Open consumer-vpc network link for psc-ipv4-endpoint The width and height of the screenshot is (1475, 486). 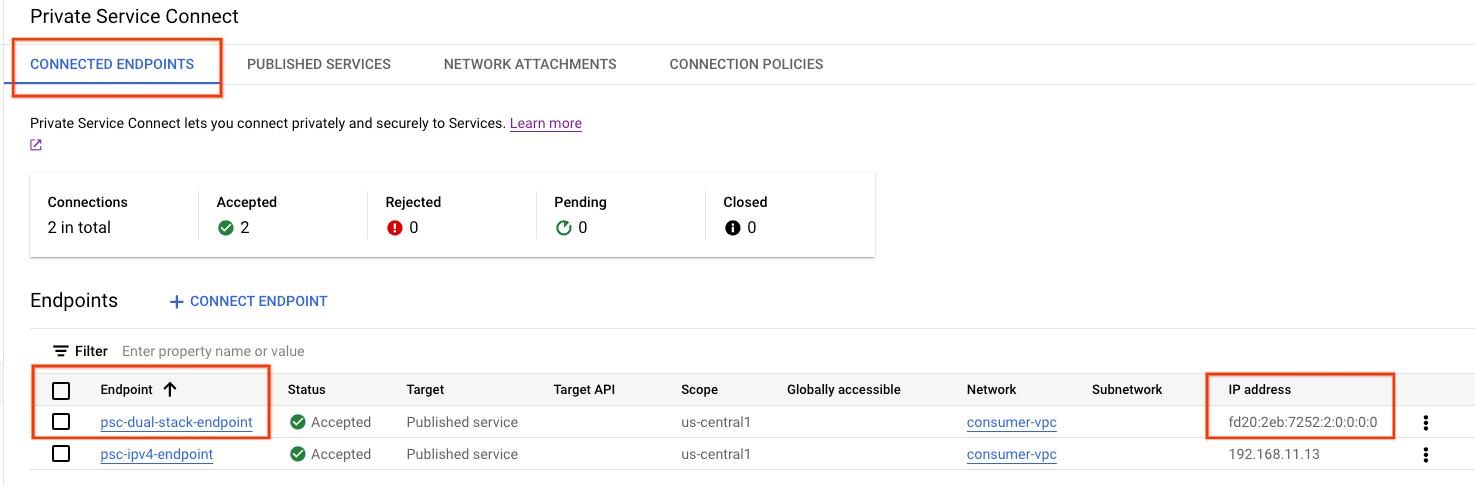1011,454
